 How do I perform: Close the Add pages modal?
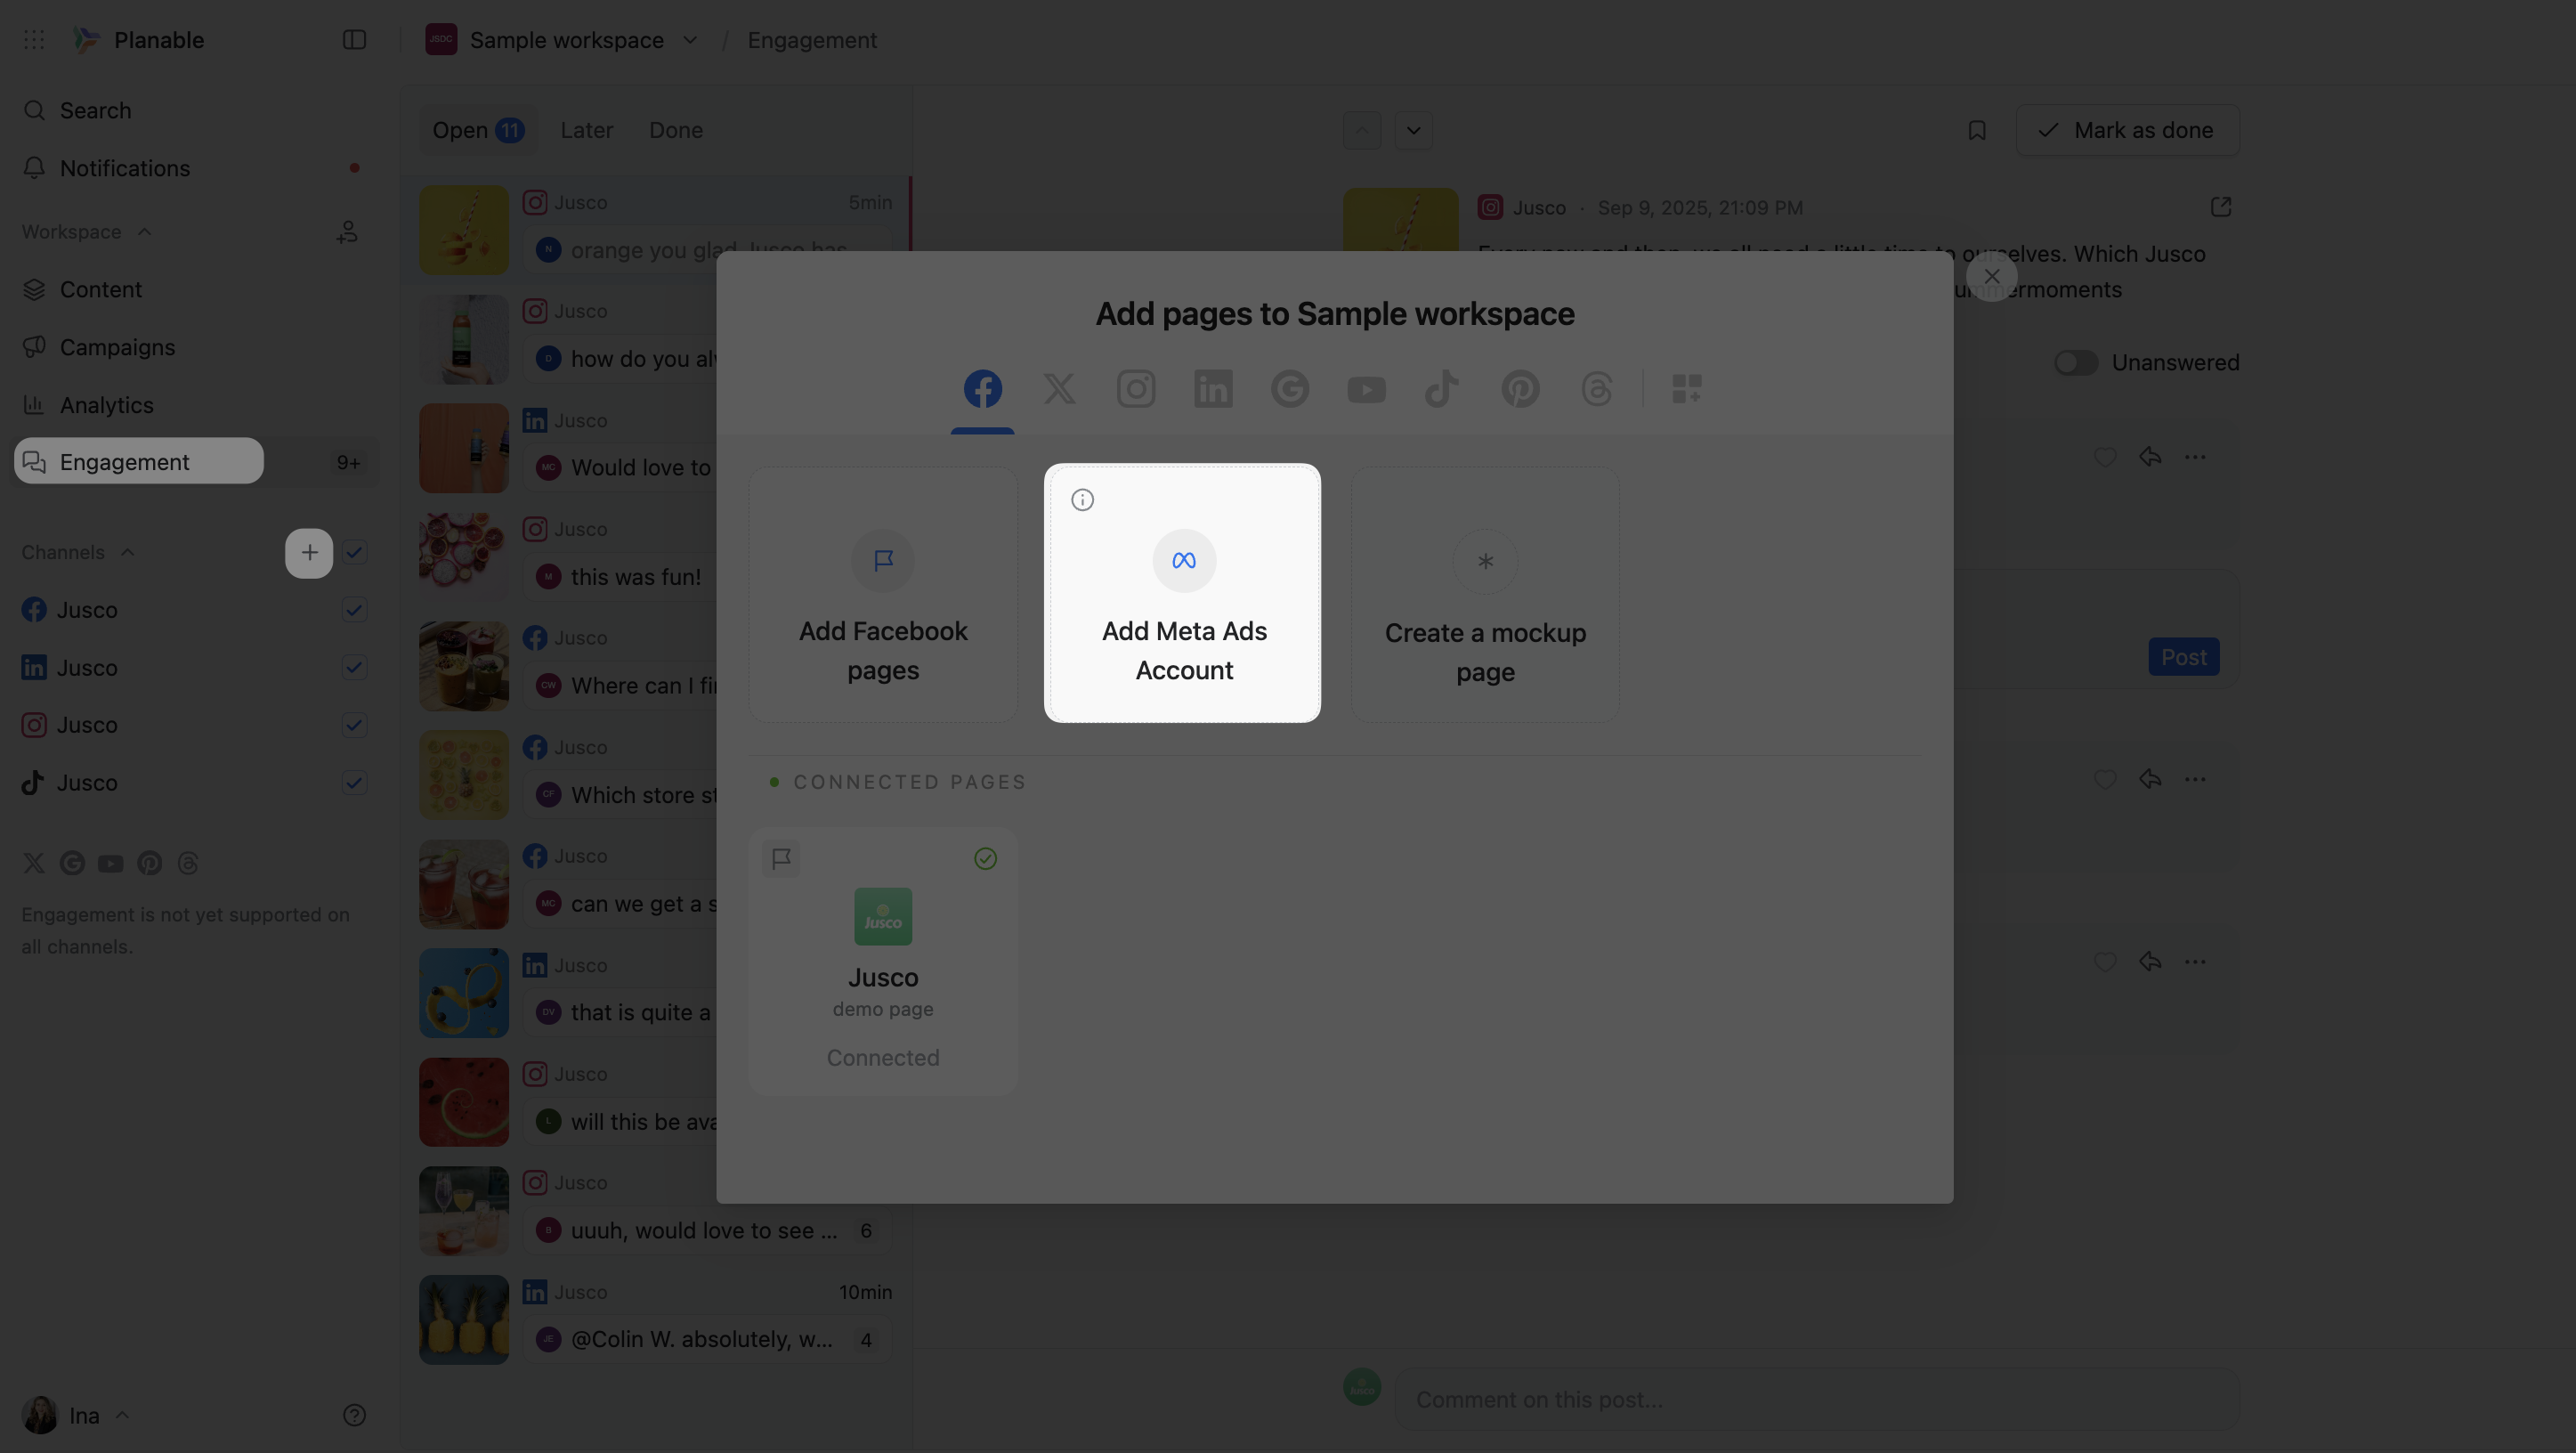click(x=1991, y=276)
